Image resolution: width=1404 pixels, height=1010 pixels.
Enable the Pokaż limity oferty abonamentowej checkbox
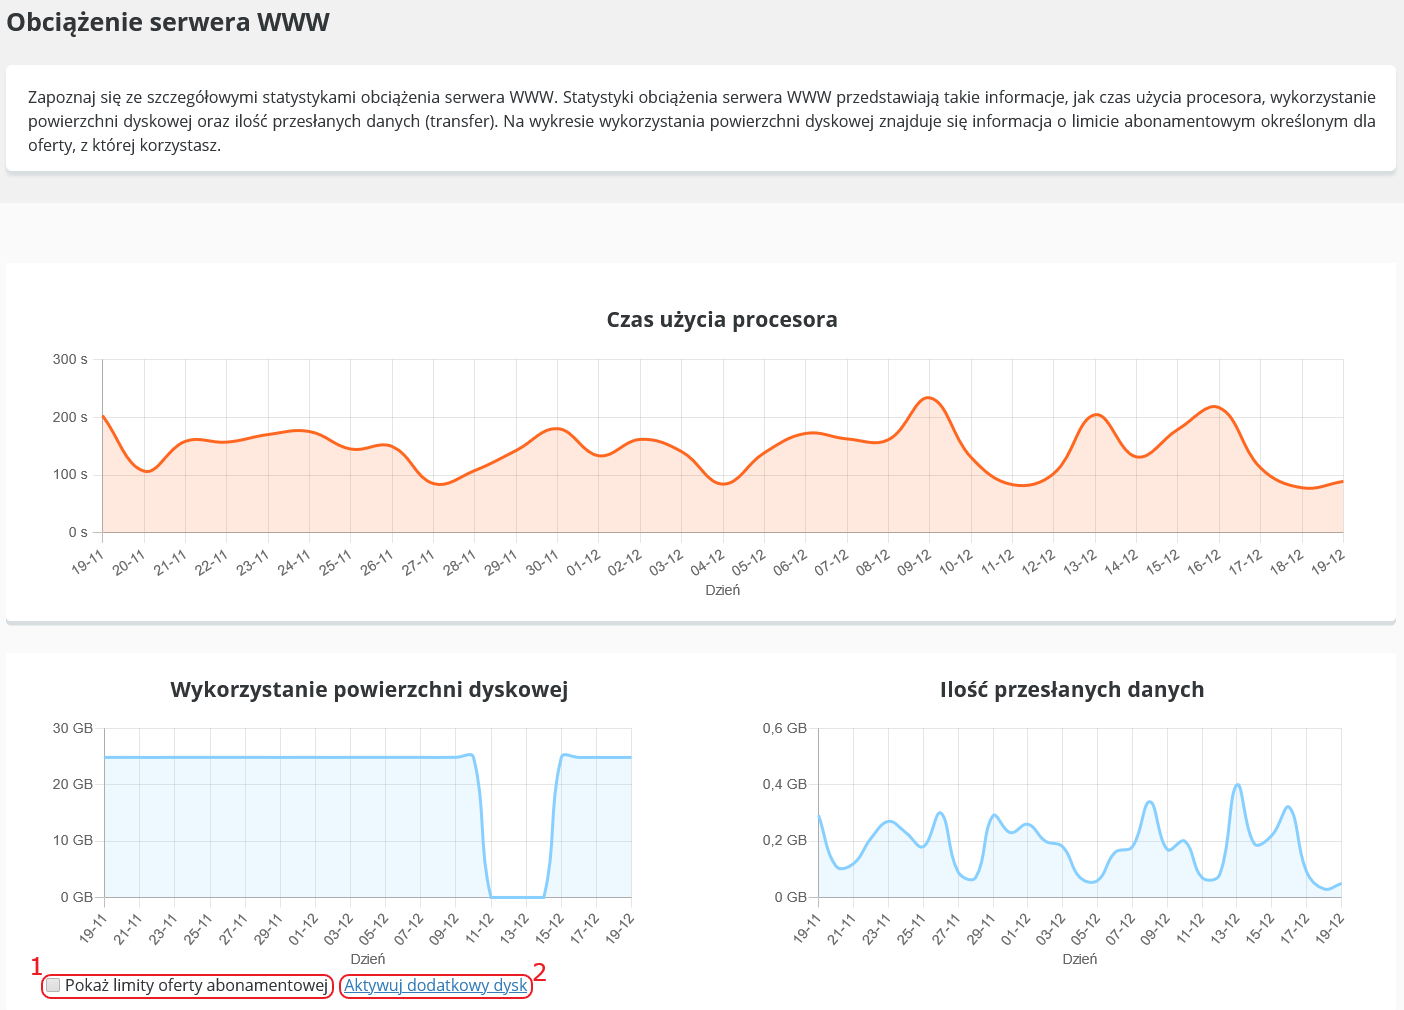(x=53, y=985)
